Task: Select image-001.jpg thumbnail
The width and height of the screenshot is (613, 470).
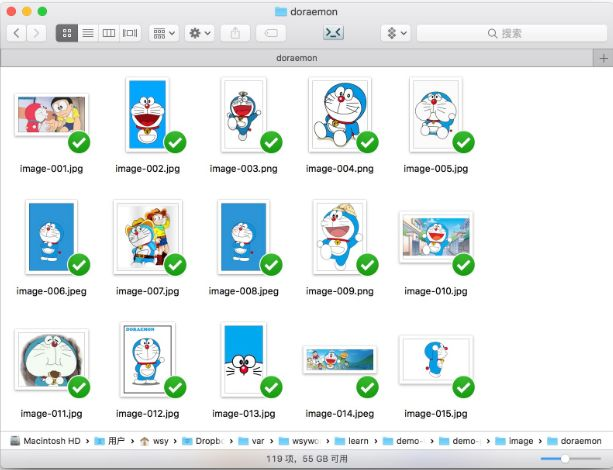Action: tap(52, 115)
